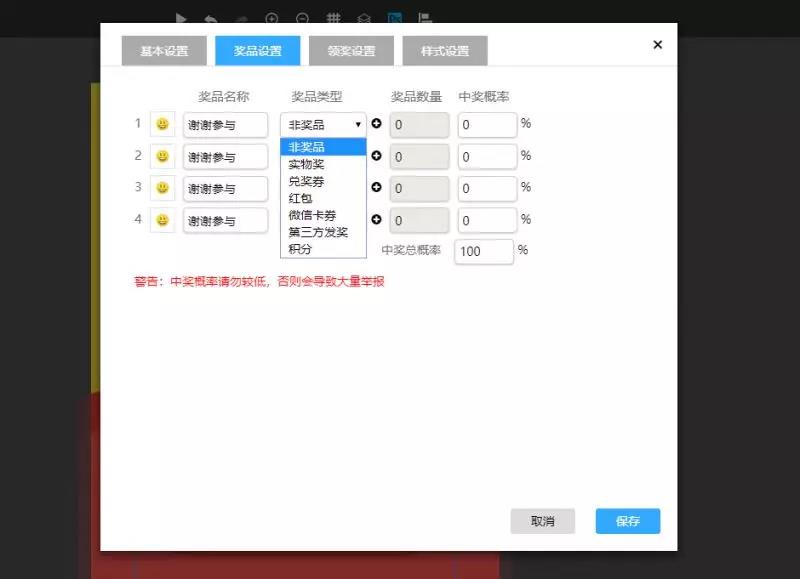The image size is (800, 579).
Task: Click the red warning text about 中奖概率
Action: pos(259,282)
